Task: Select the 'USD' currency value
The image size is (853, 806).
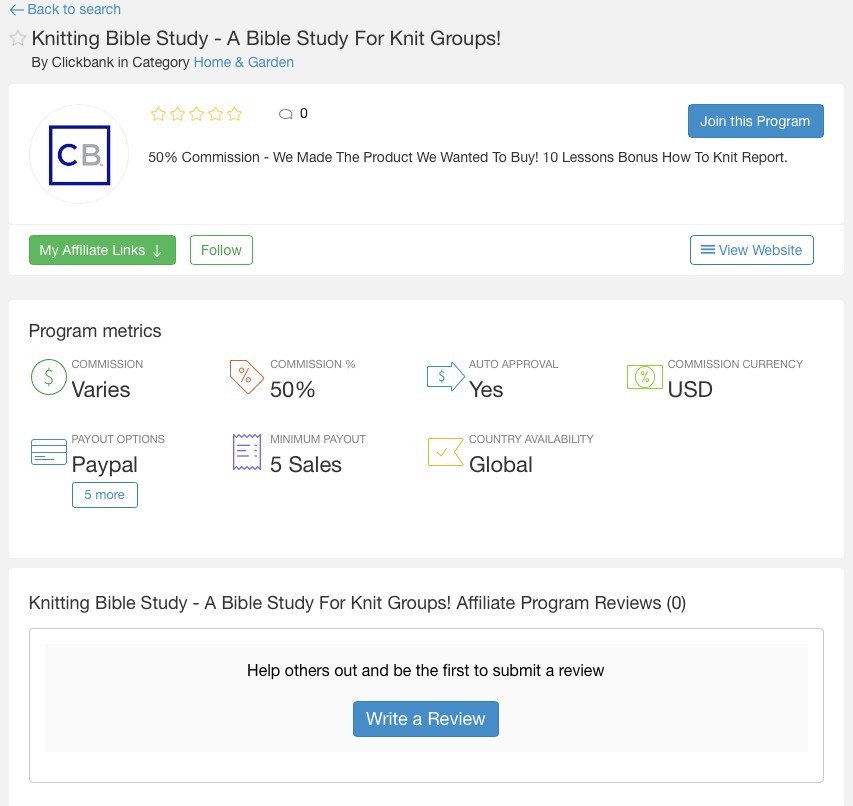Action: coord(690,389)
